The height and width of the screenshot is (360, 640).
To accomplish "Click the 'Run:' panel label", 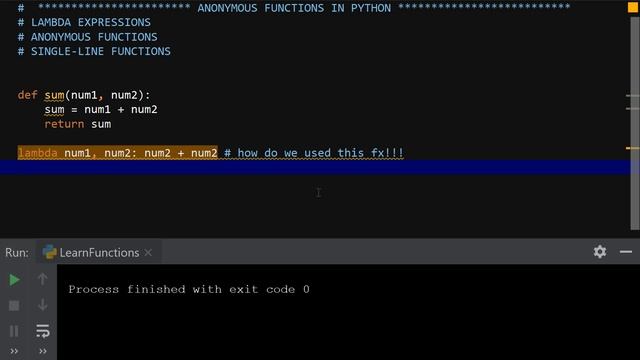I will click(x=17, y=253).
